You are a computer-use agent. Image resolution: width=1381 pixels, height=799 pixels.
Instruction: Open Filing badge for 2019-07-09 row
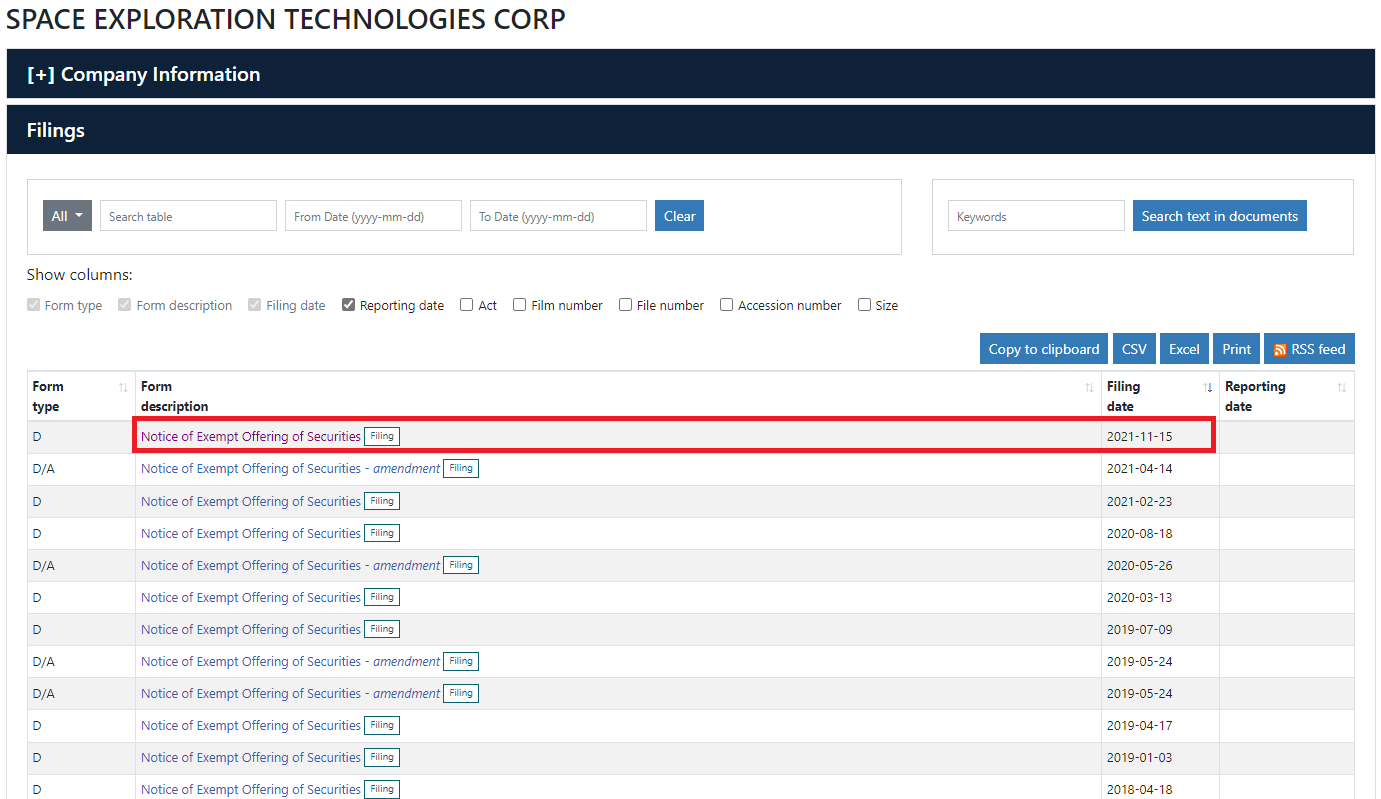pos(382,629)
